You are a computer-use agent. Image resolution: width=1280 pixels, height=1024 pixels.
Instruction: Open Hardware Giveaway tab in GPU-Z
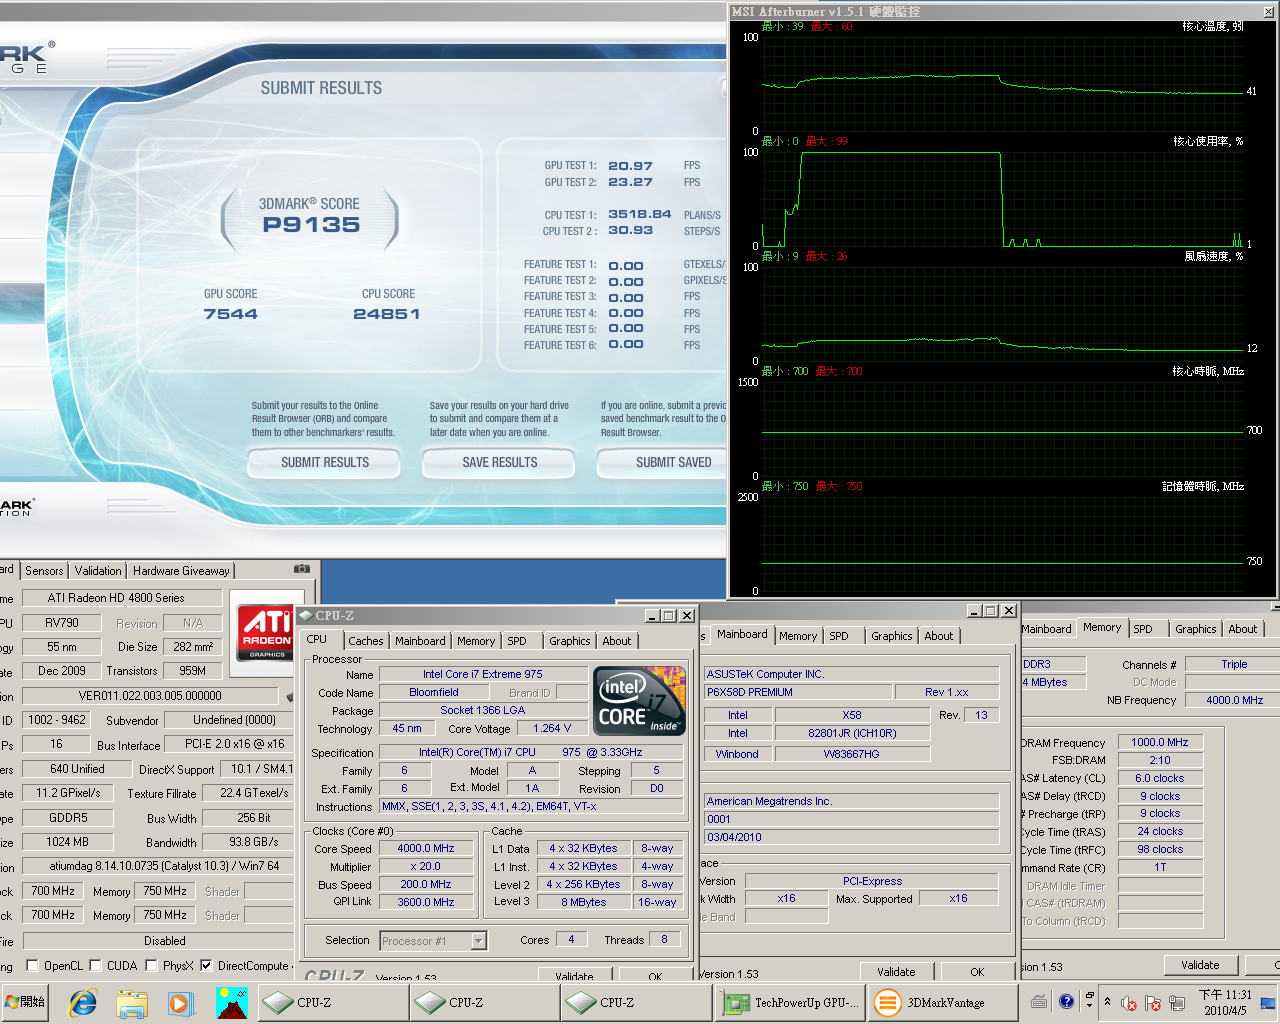tap(181, 570)
